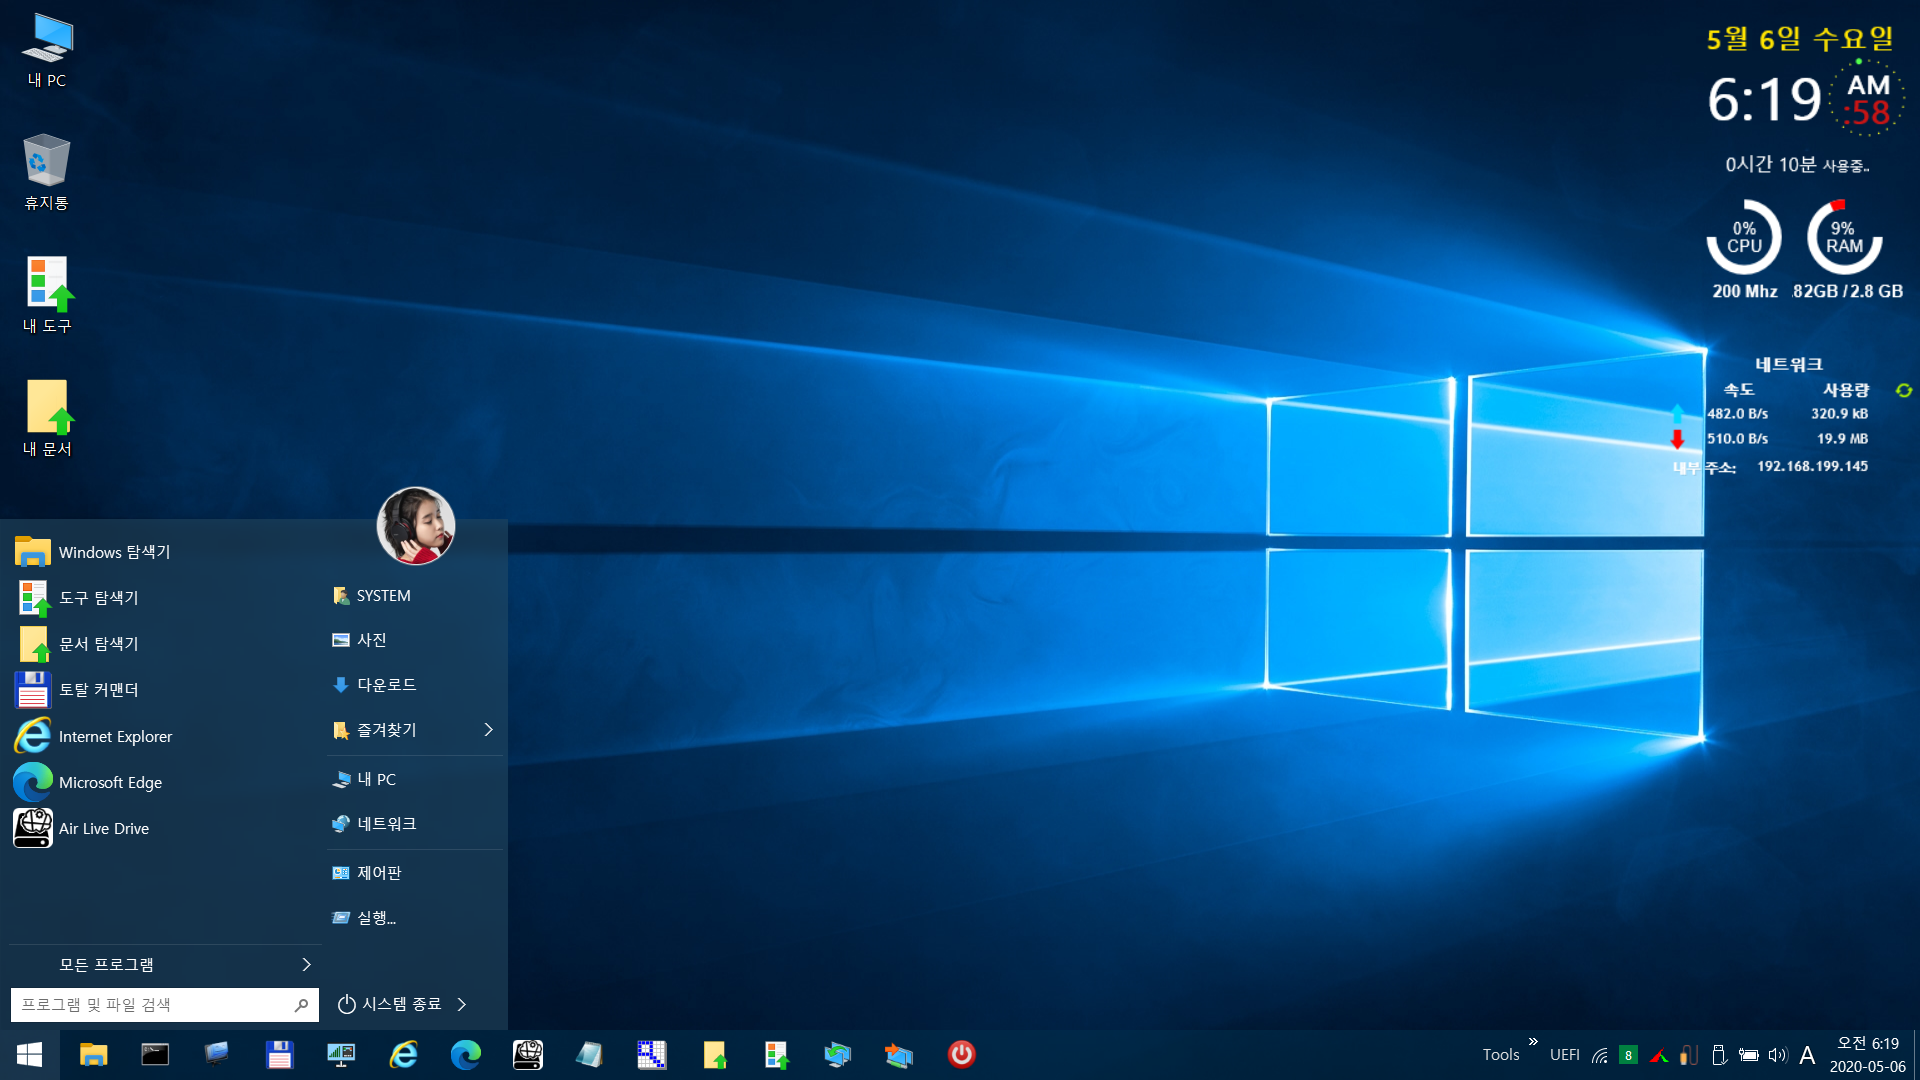Click the CPU usage gauge widget
Viewport: 1920px width, 1080px height.
pos(1744,237)
